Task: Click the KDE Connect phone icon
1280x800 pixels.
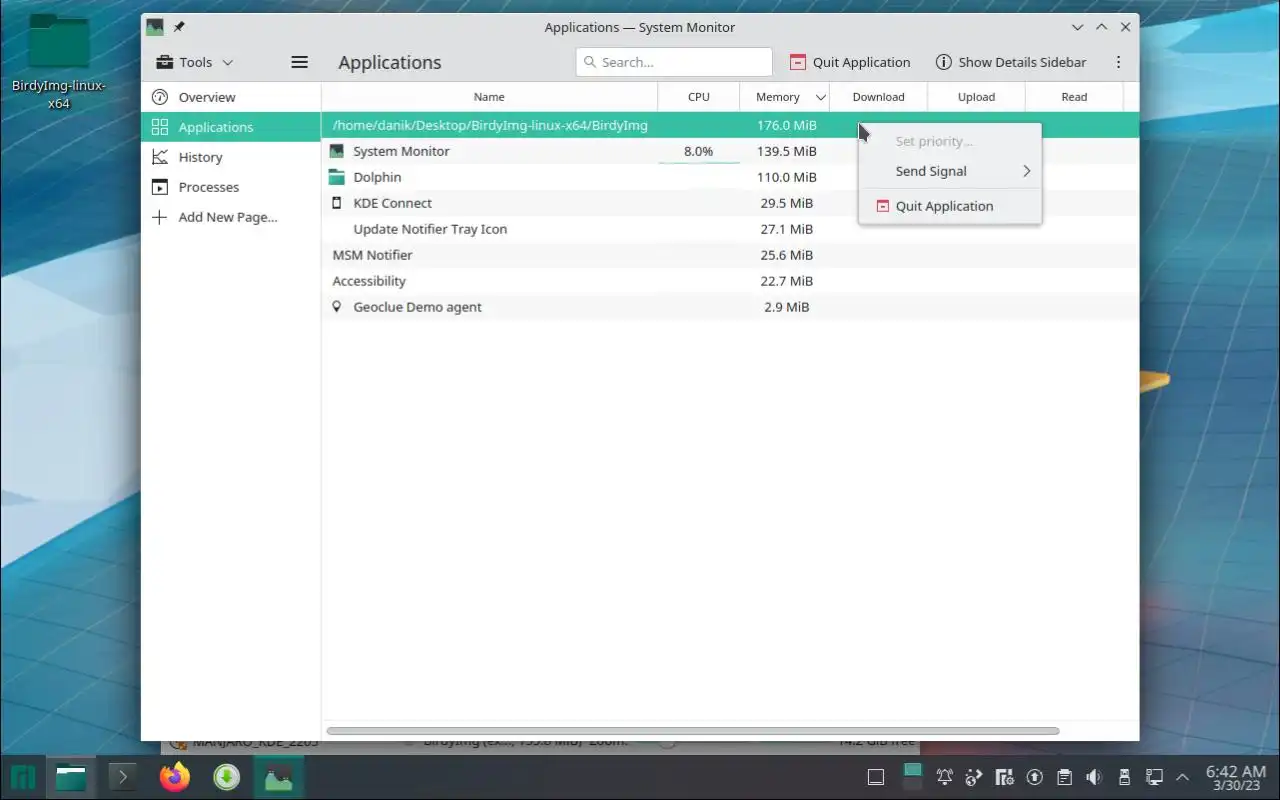Action: click(x=336, y=203)
